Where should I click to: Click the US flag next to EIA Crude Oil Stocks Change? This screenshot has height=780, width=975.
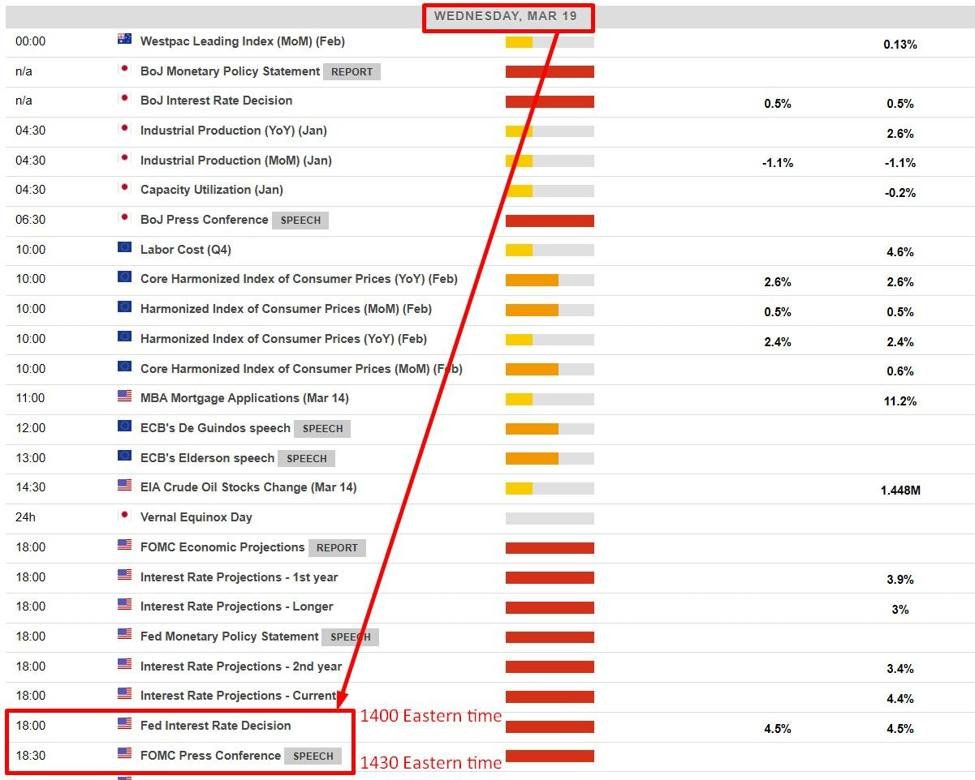tap(124, 486)
